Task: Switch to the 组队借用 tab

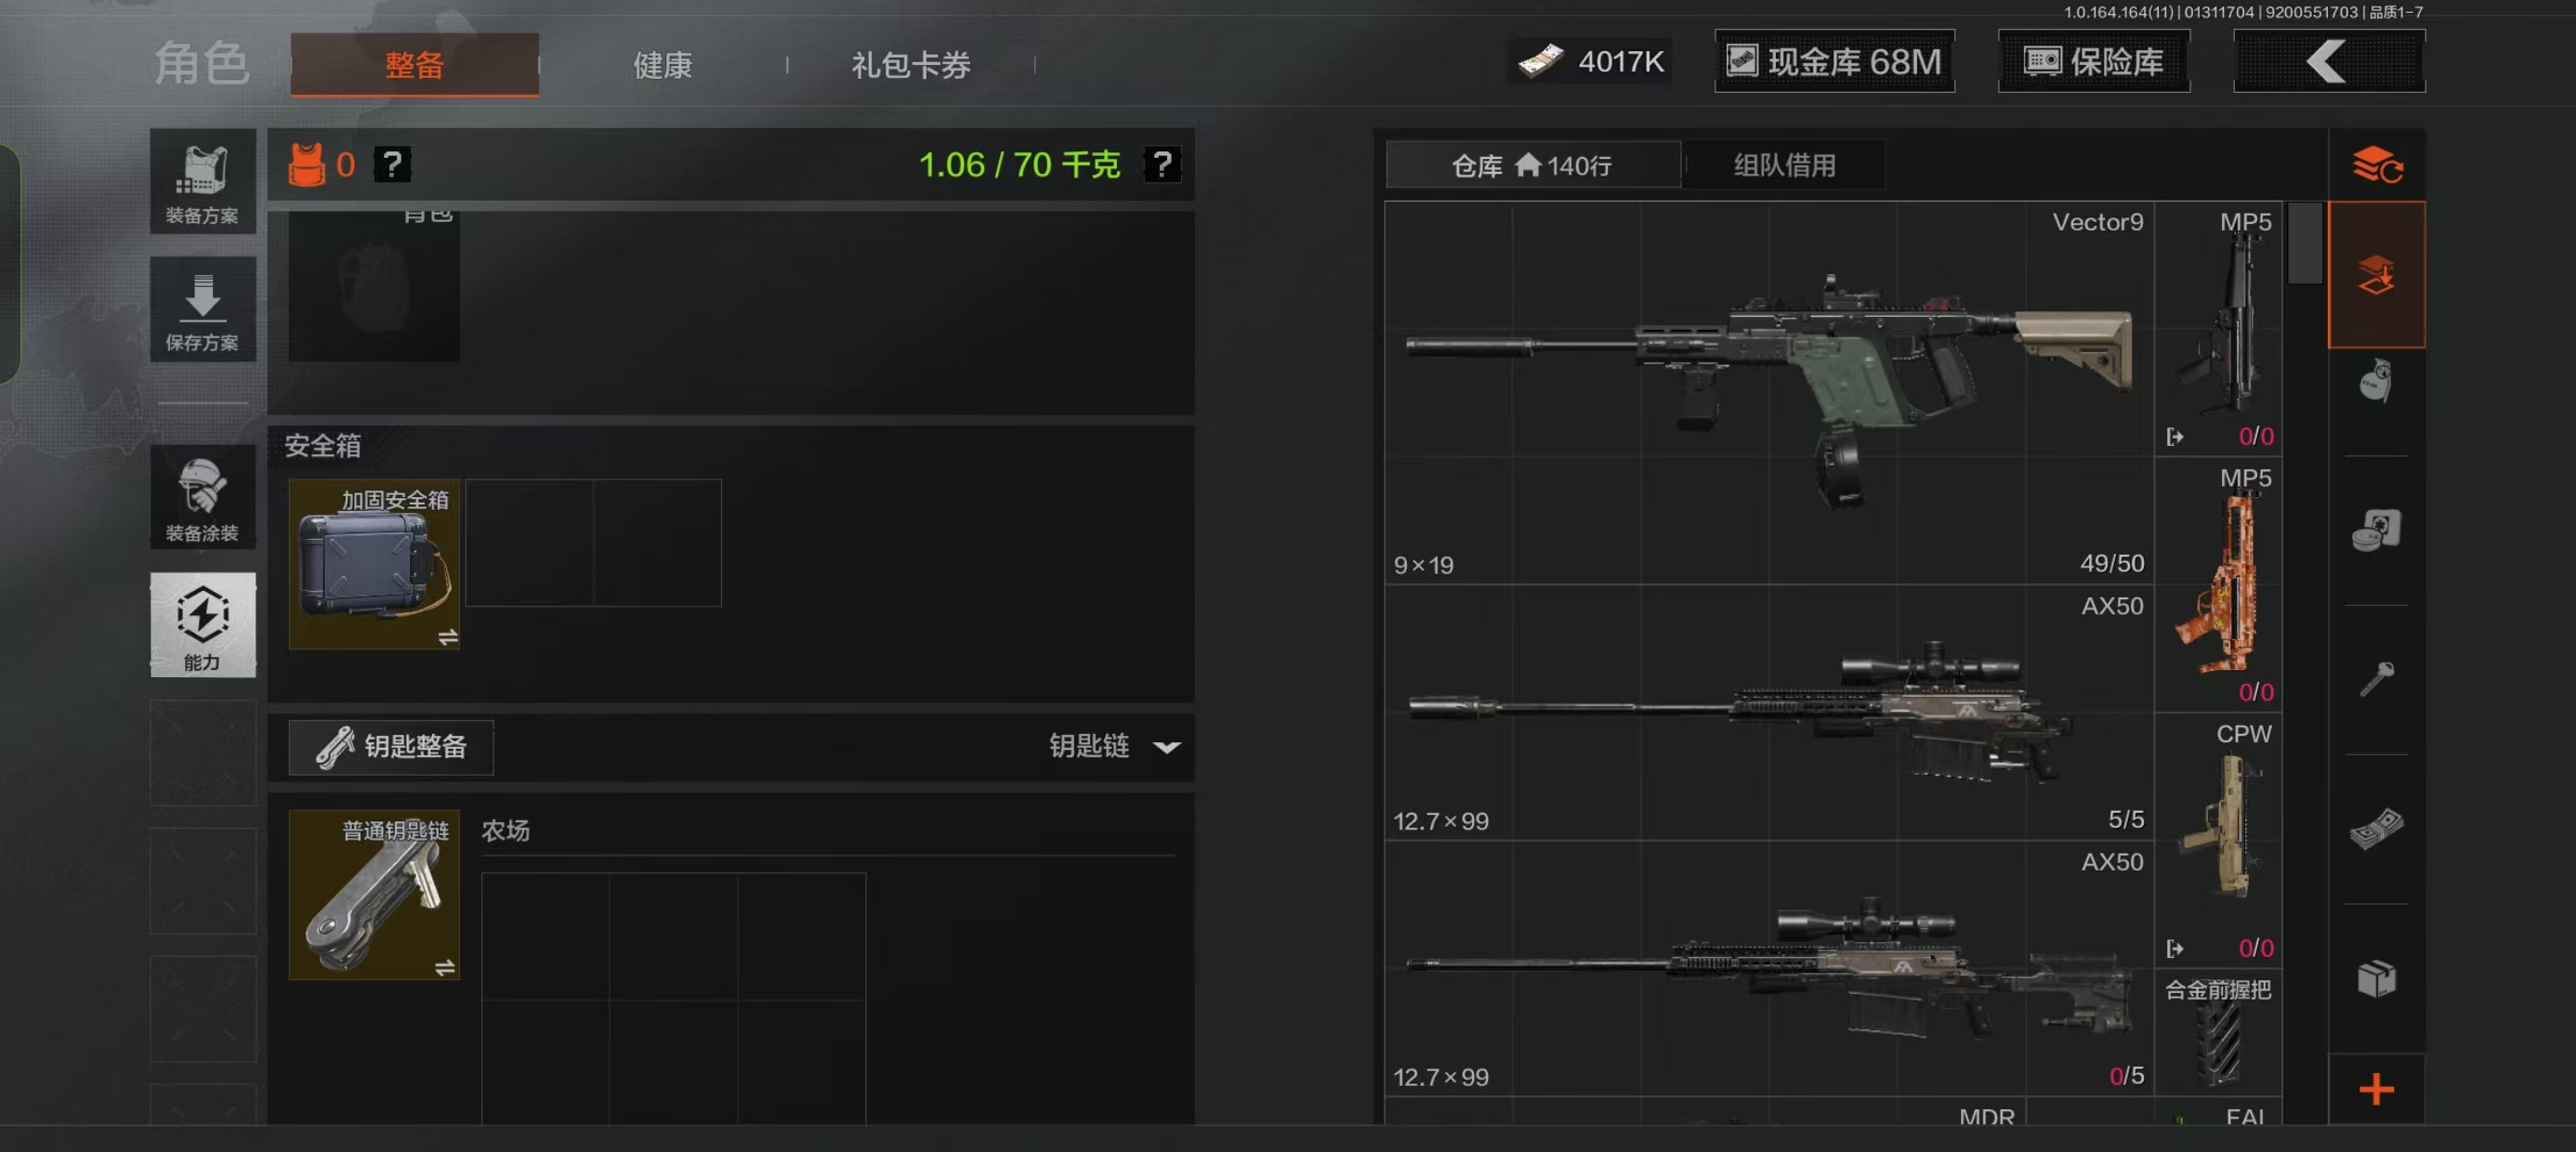Action: point(1784,165)
